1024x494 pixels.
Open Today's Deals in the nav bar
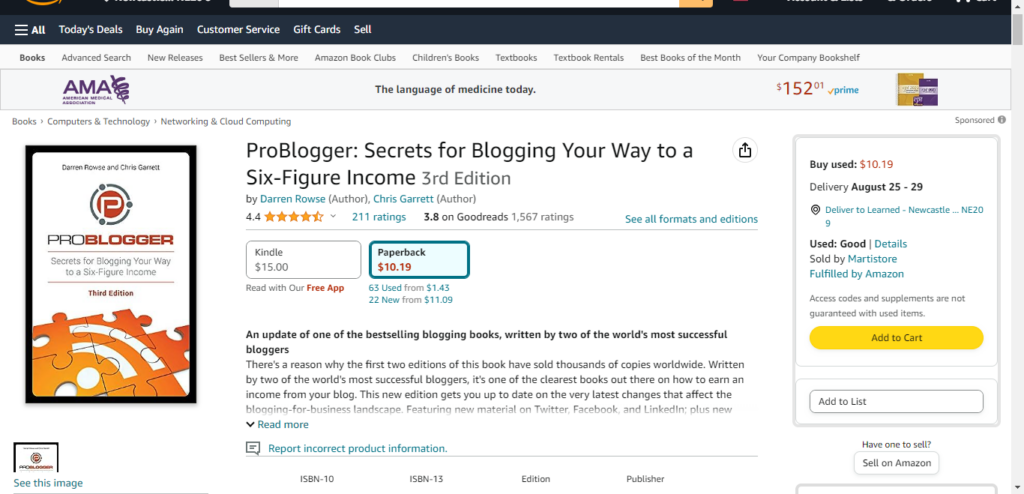(x=90, y=30)
